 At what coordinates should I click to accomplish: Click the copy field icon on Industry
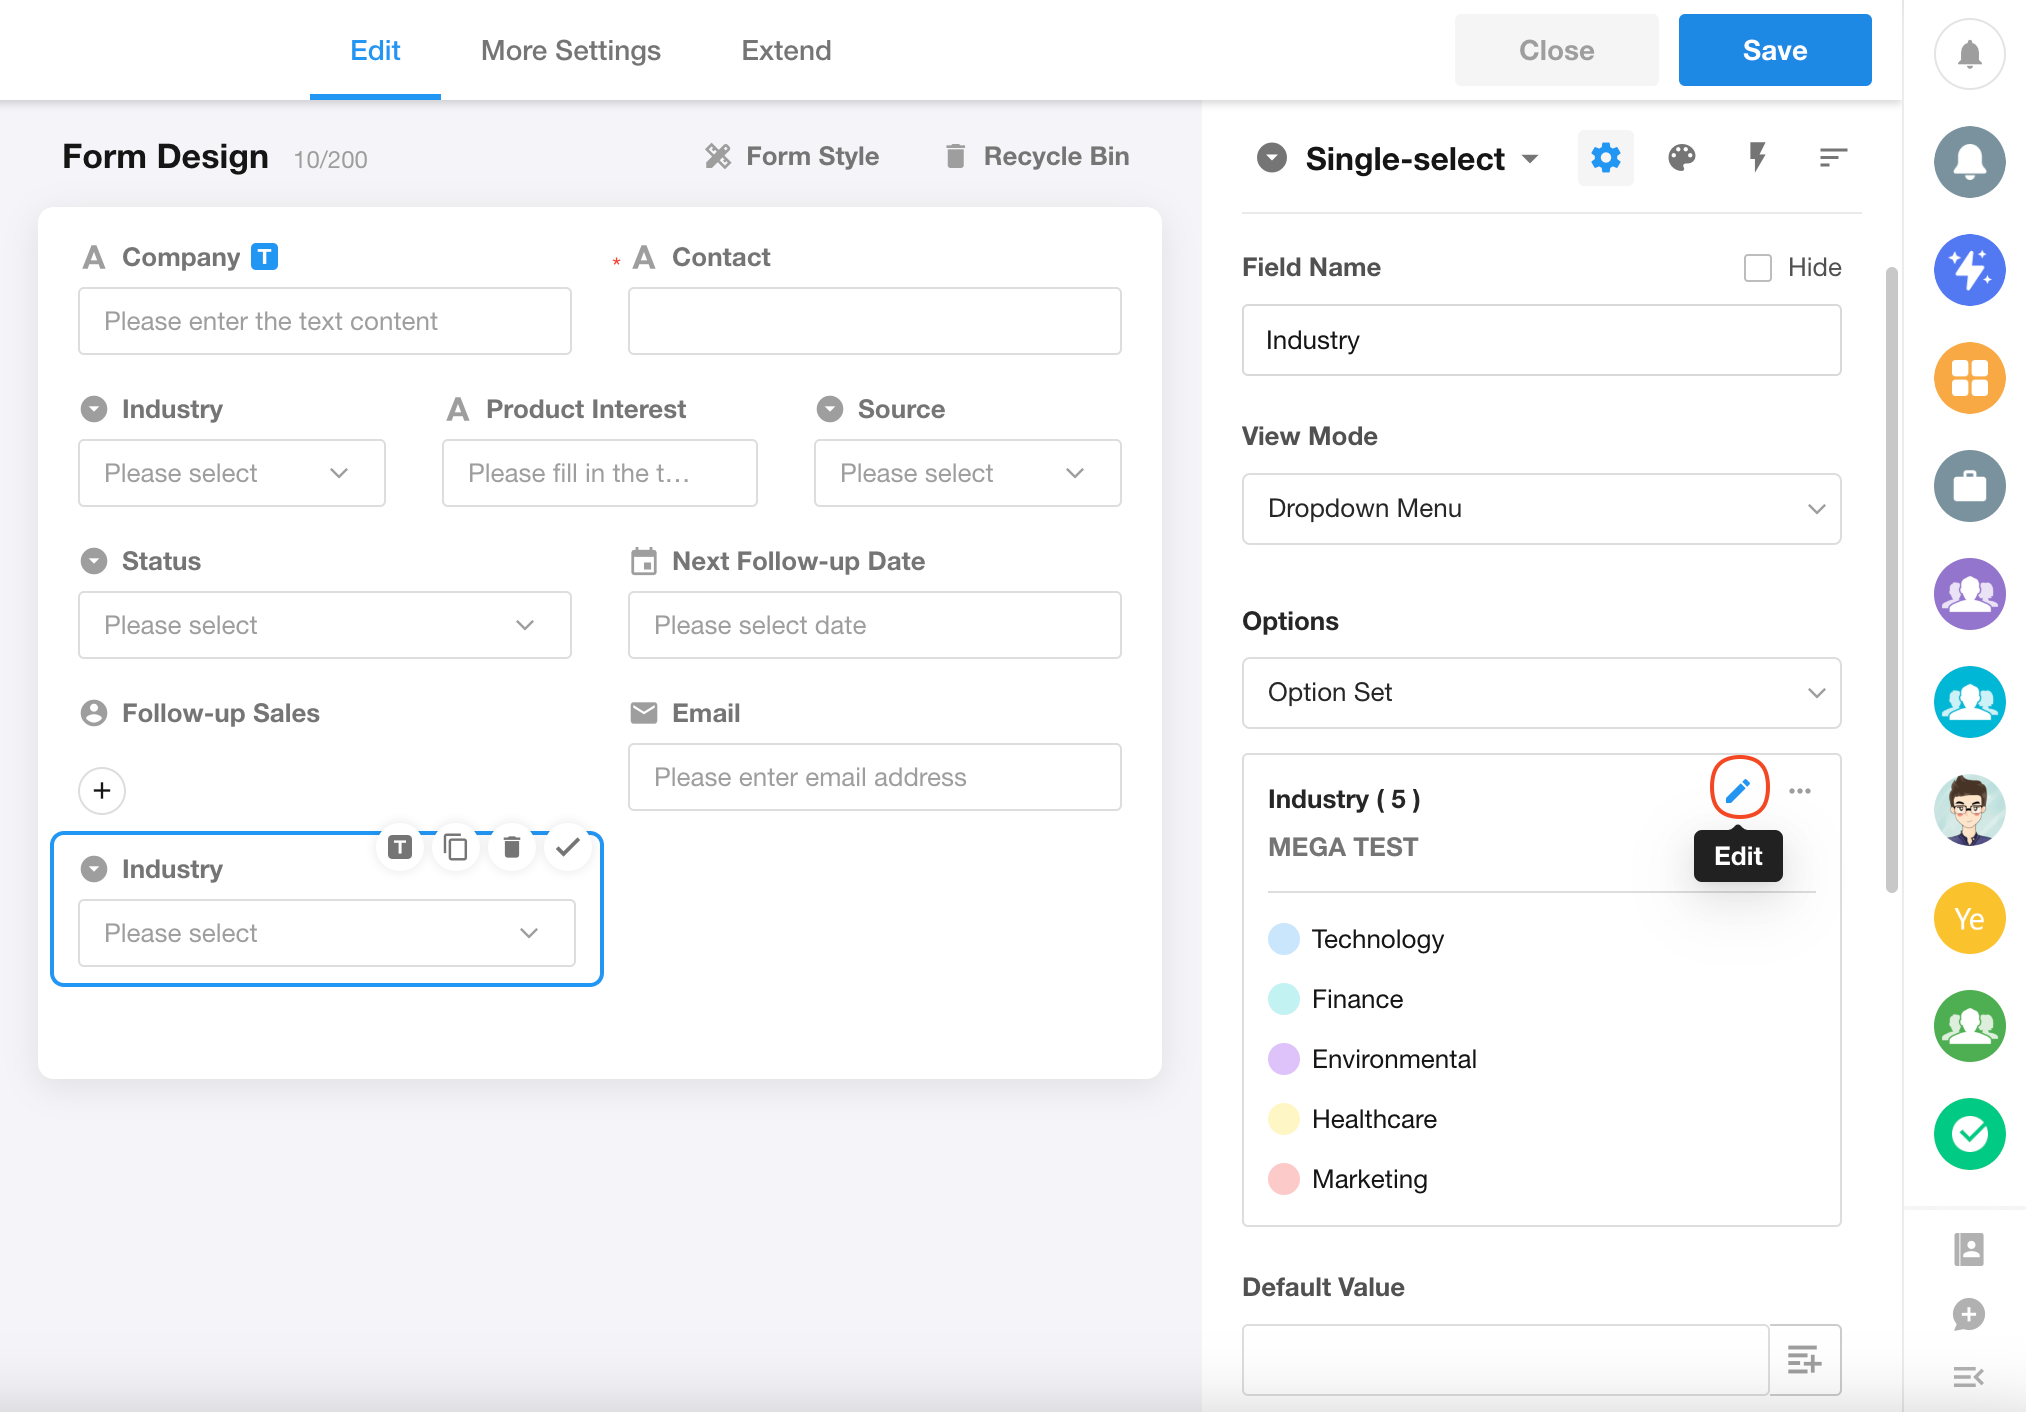456,848
